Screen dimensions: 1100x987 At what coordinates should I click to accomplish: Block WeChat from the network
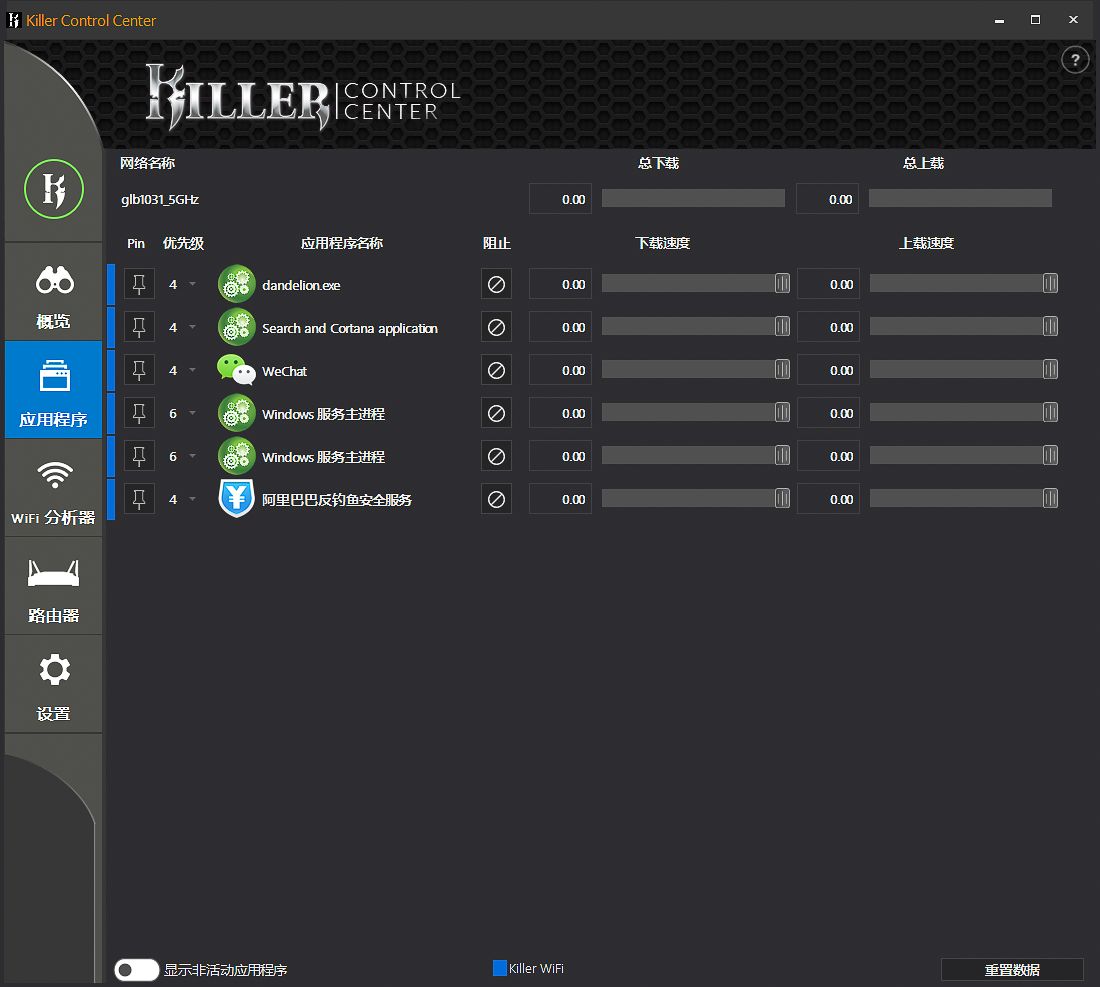point(496,370)
